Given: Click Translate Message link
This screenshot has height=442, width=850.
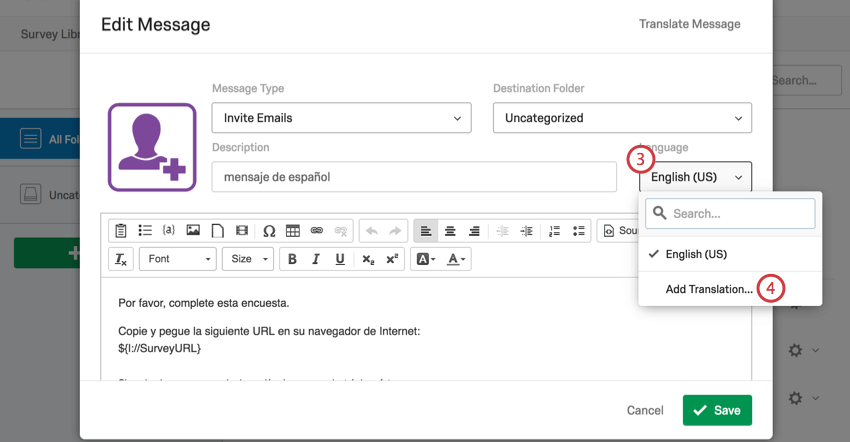Looking at the screenshot, I should pyautogui.click(x=690, y=24).
